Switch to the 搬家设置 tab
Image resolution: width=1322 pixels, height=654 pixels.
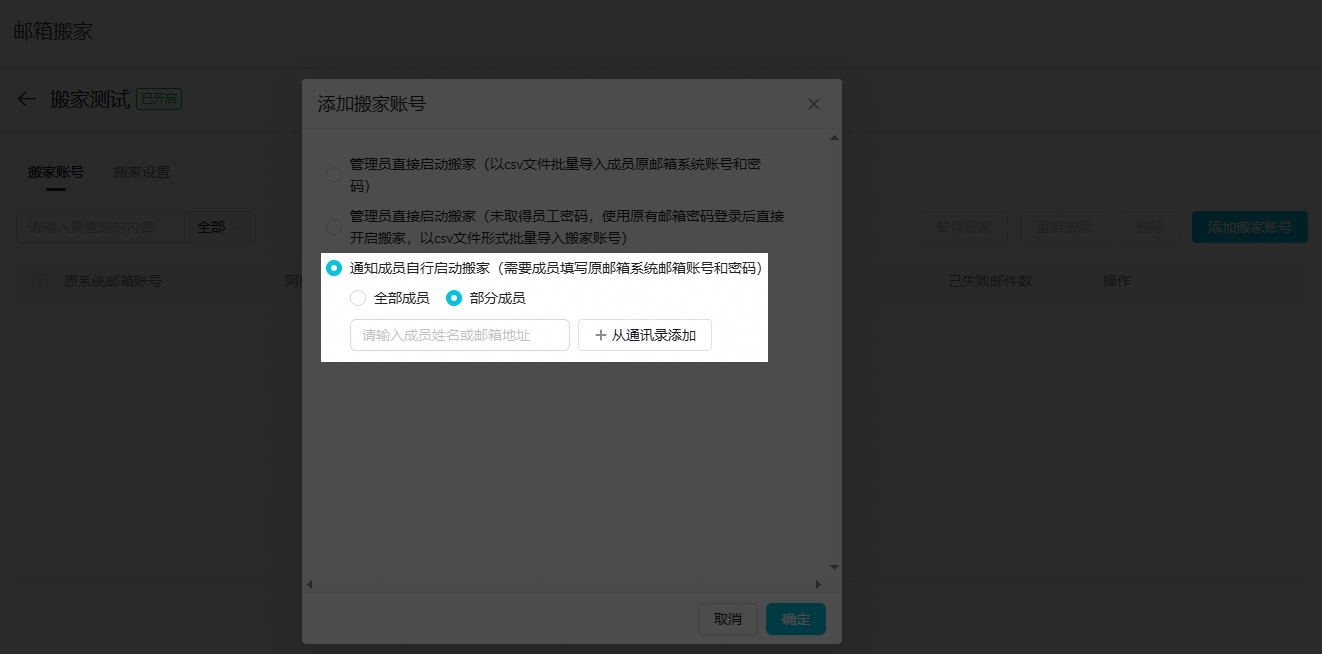pyautogui.click(x=142, y=171)
